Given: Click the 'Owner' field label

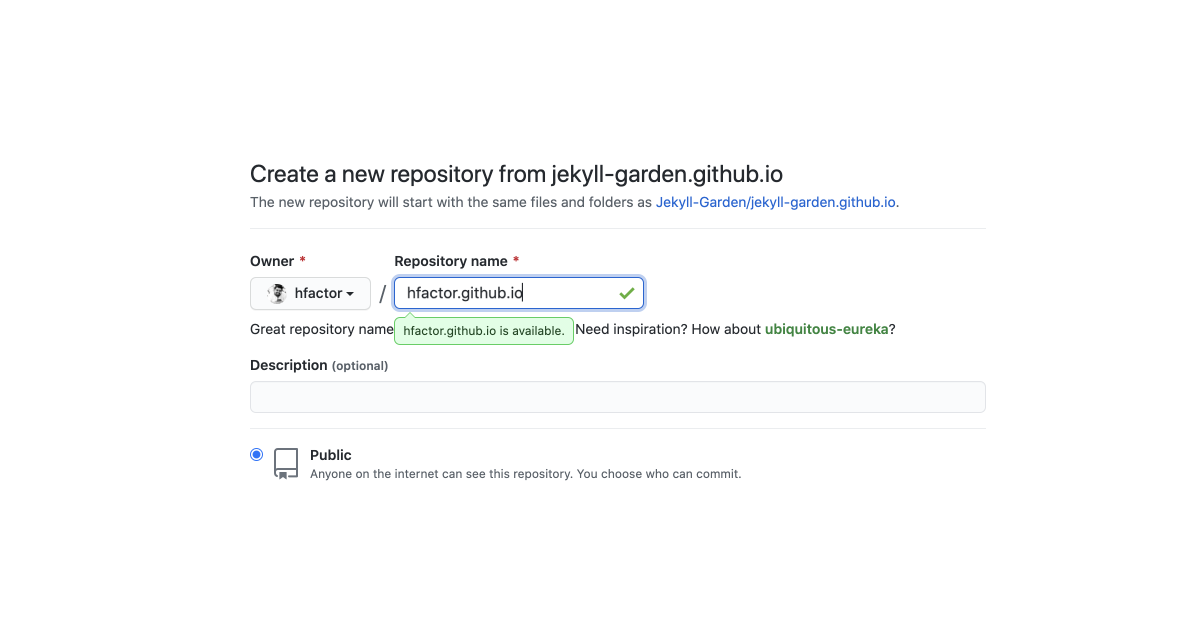Looking at the screenshot, I should click(272, 261).
